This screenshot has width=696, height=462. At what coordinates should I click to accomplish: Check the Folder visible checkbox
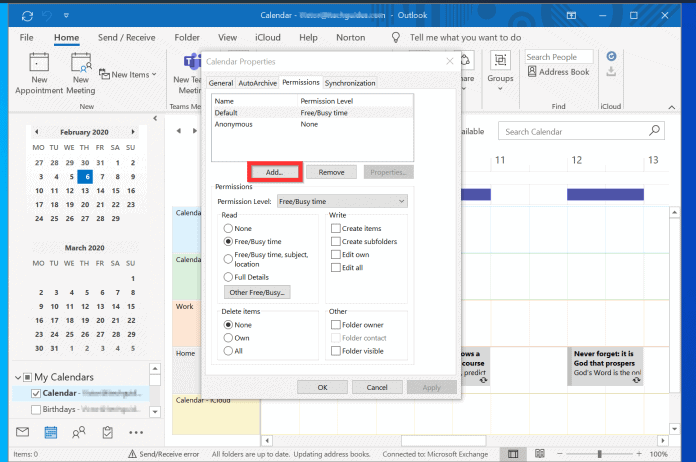[x=336, y=351]
